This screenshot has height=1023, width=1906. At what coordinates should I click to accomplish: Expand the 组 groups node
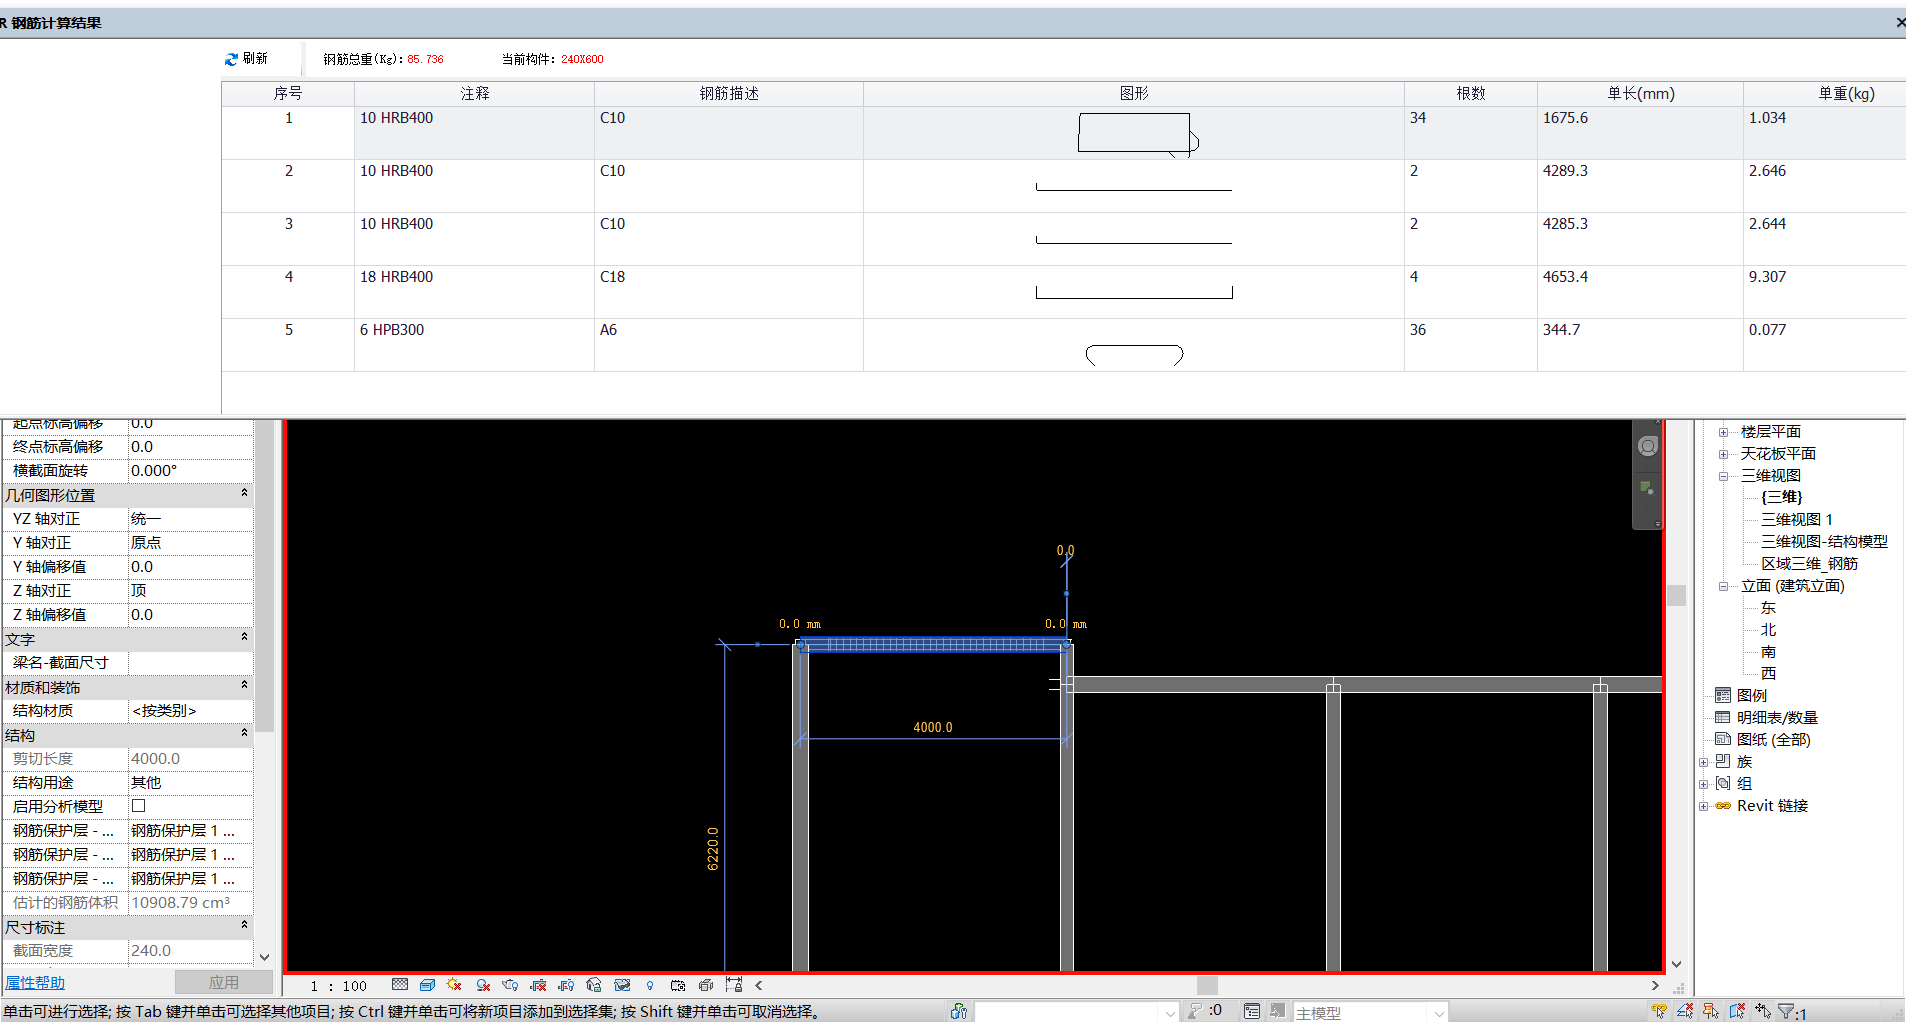(x=1703, y=784)
